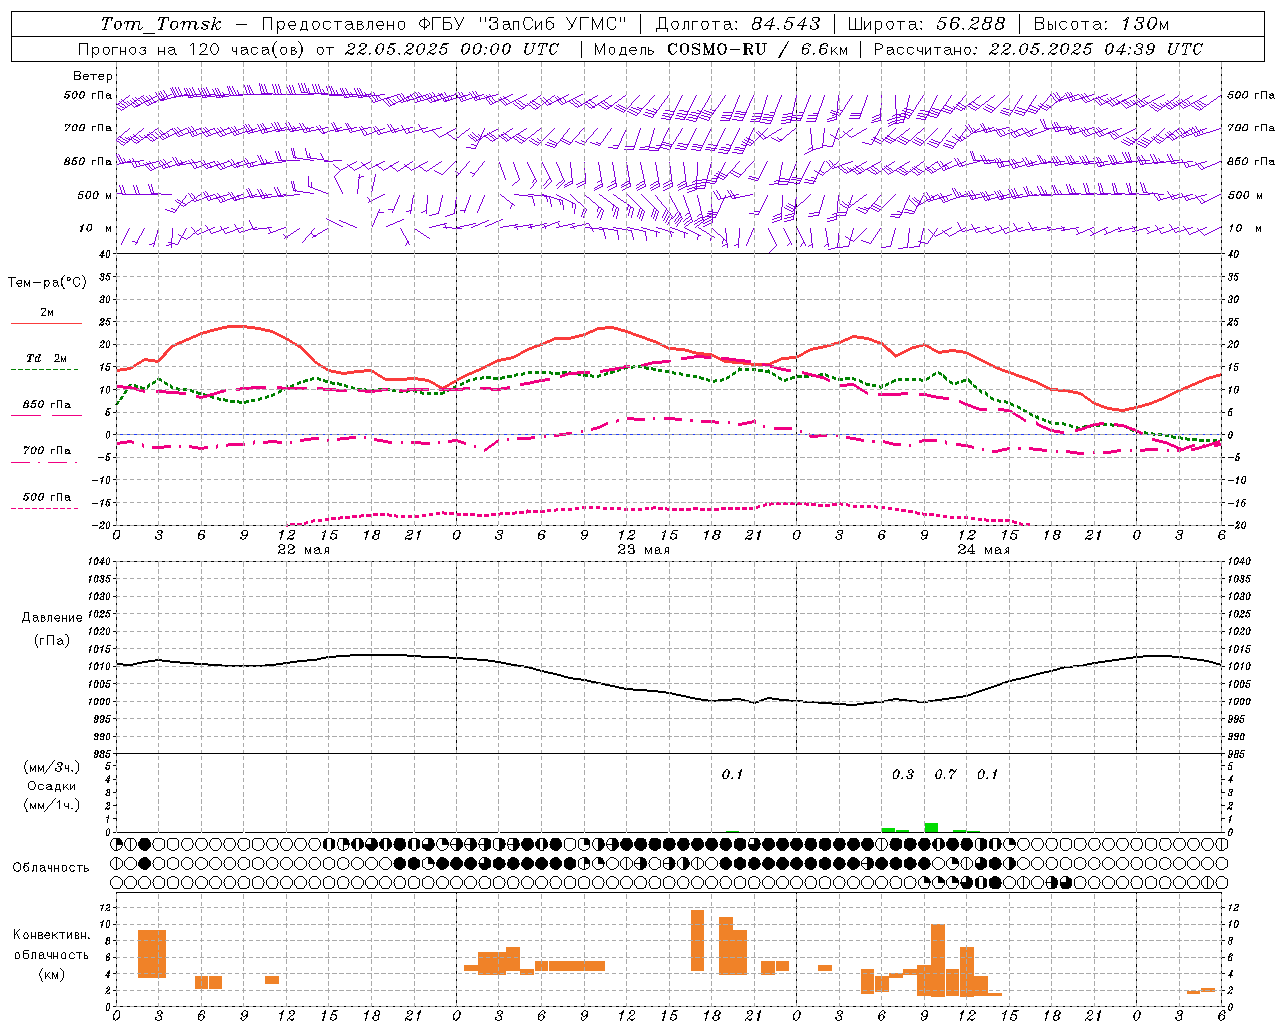
Task: Click the precipitation value "0.3"
Action: tap(903, 774)
